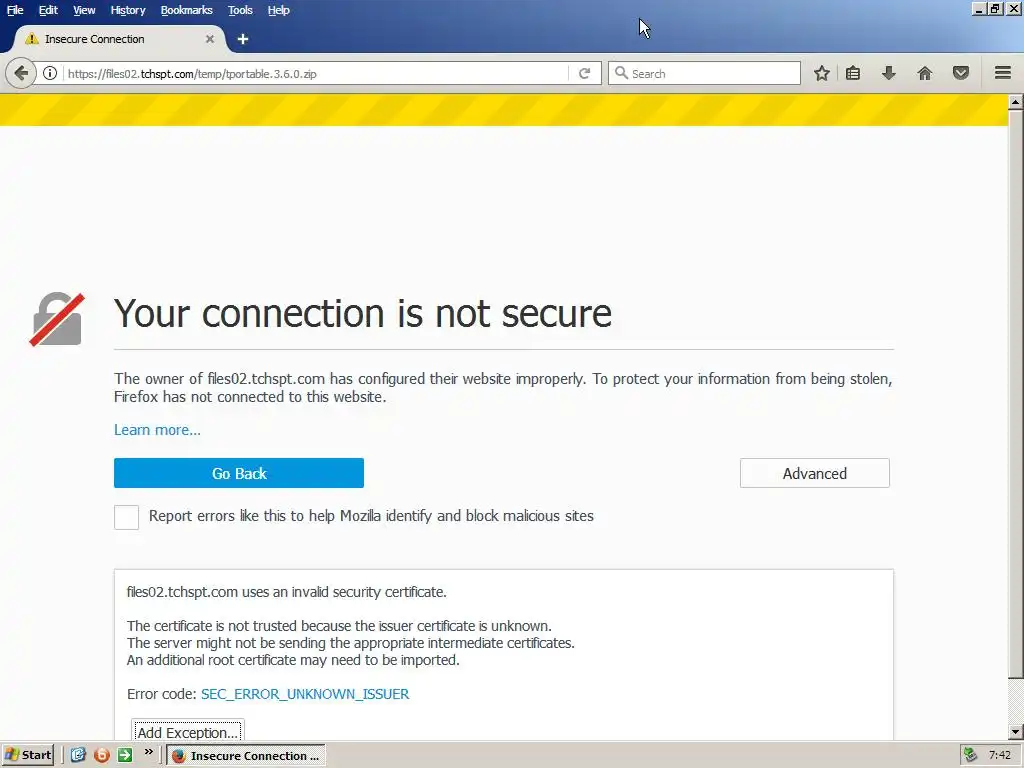Click the search magnifier icon
Screen dimensions: 1024x768
point(622,73)
